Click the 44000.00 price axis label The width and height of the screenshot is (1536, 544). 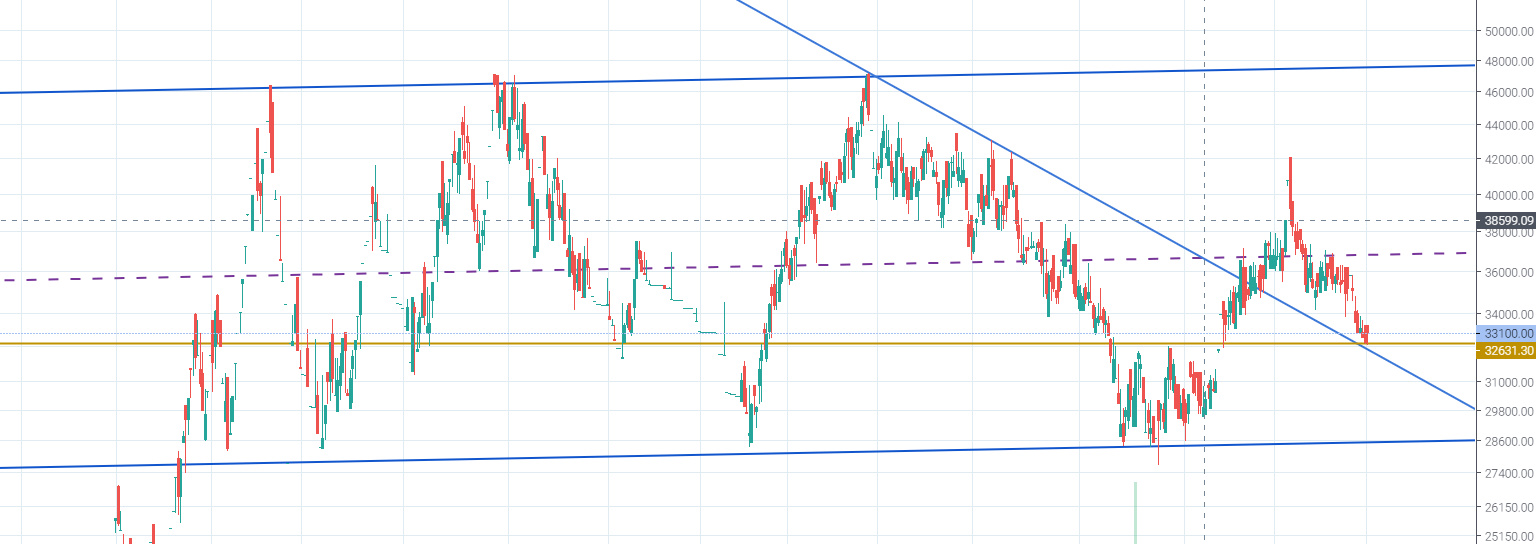(x=1509, y=125)
